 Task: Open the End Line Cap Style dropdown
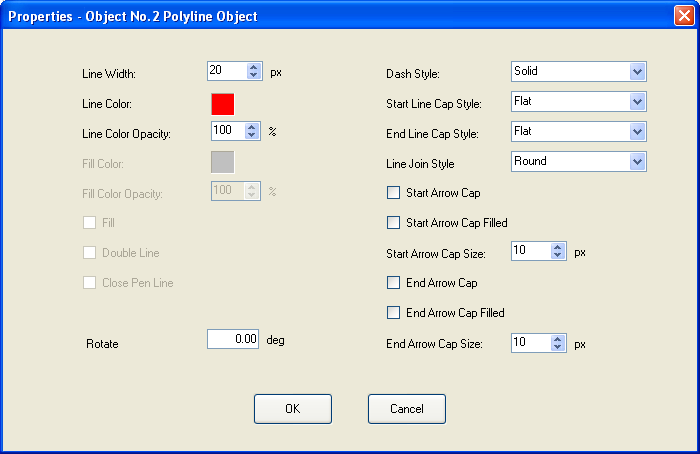click(x=637, y=132)
